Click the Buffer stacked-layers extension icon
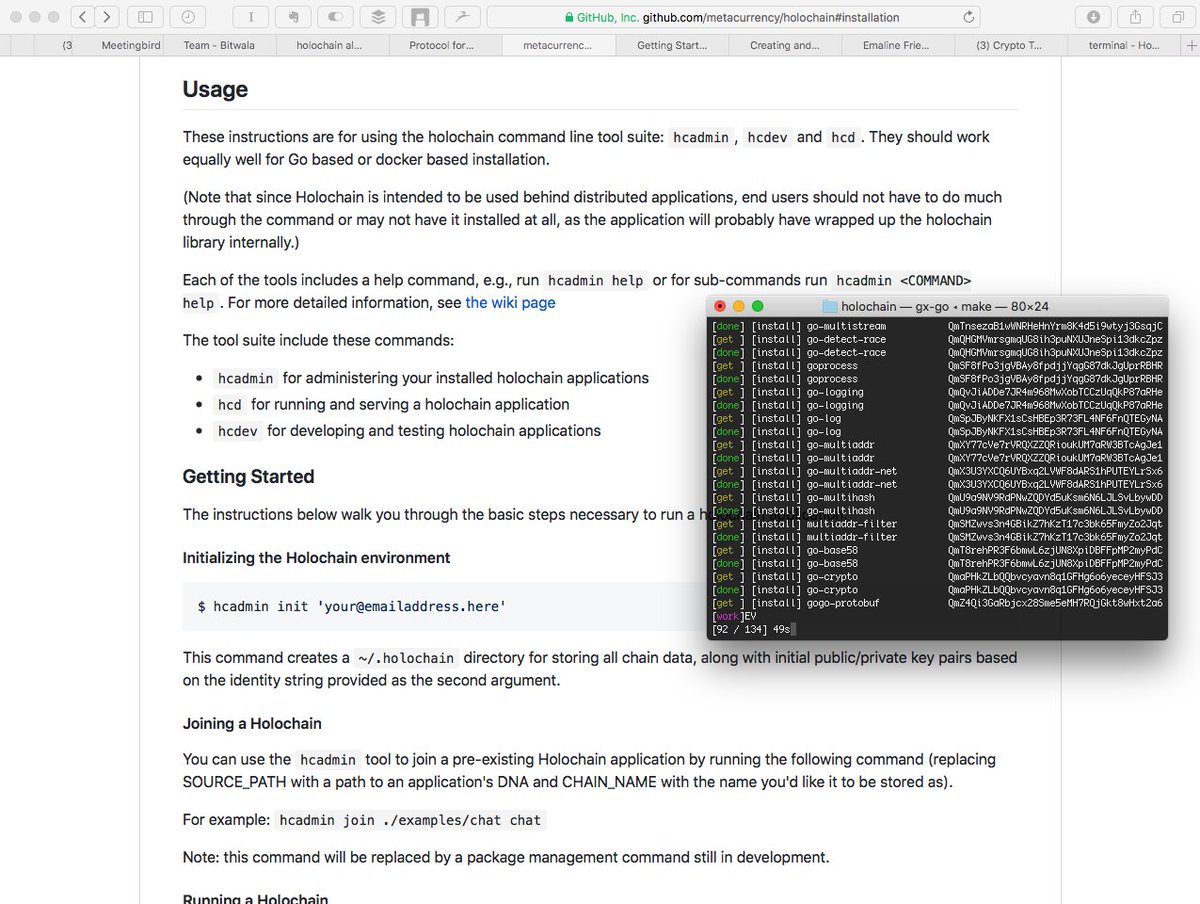1200x904 pixels. 377,17
